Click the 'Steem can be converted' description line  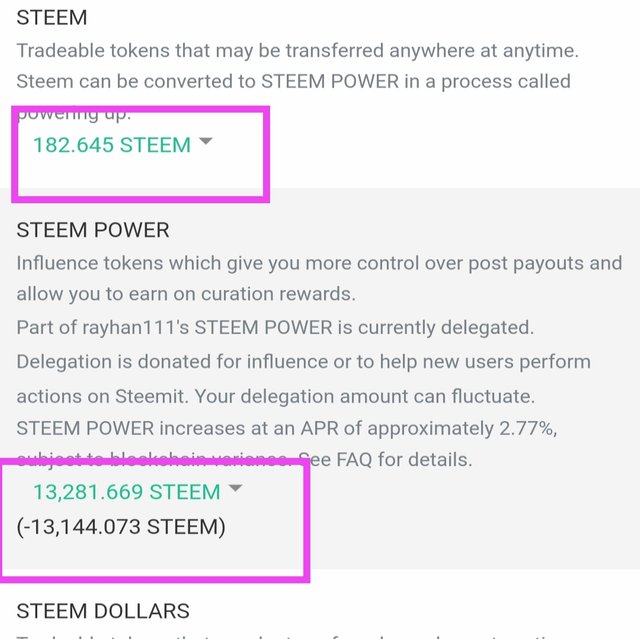[293, 82]
